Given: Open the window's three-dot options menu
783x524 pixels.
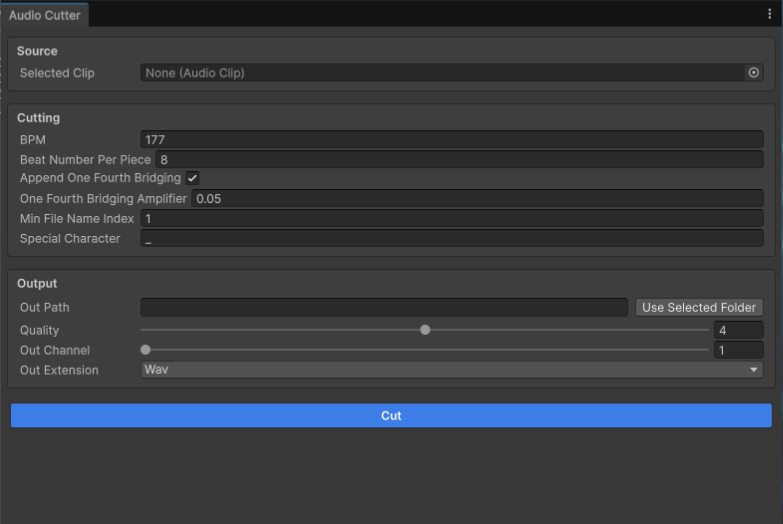Looking at the screenshot, I should coord(770,14).
